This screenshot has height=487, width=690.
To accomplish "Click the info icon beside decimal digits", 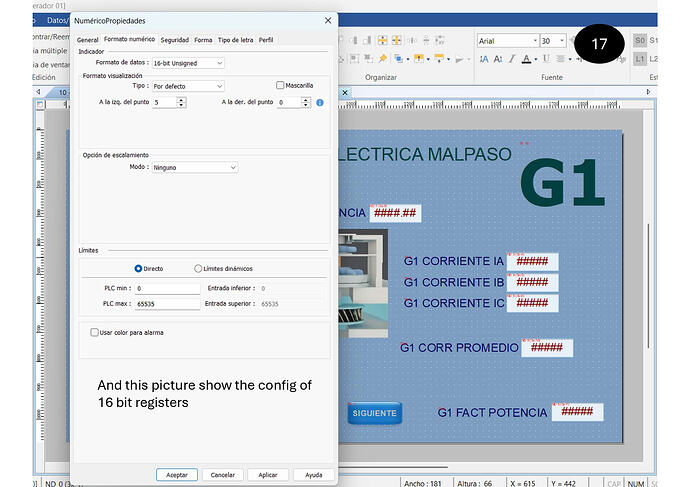I will click(319, 102).
